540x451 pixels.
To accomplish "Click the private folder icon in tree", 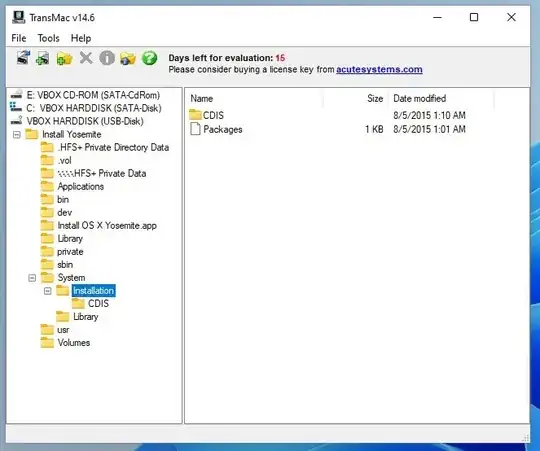I will click(47, 251).
